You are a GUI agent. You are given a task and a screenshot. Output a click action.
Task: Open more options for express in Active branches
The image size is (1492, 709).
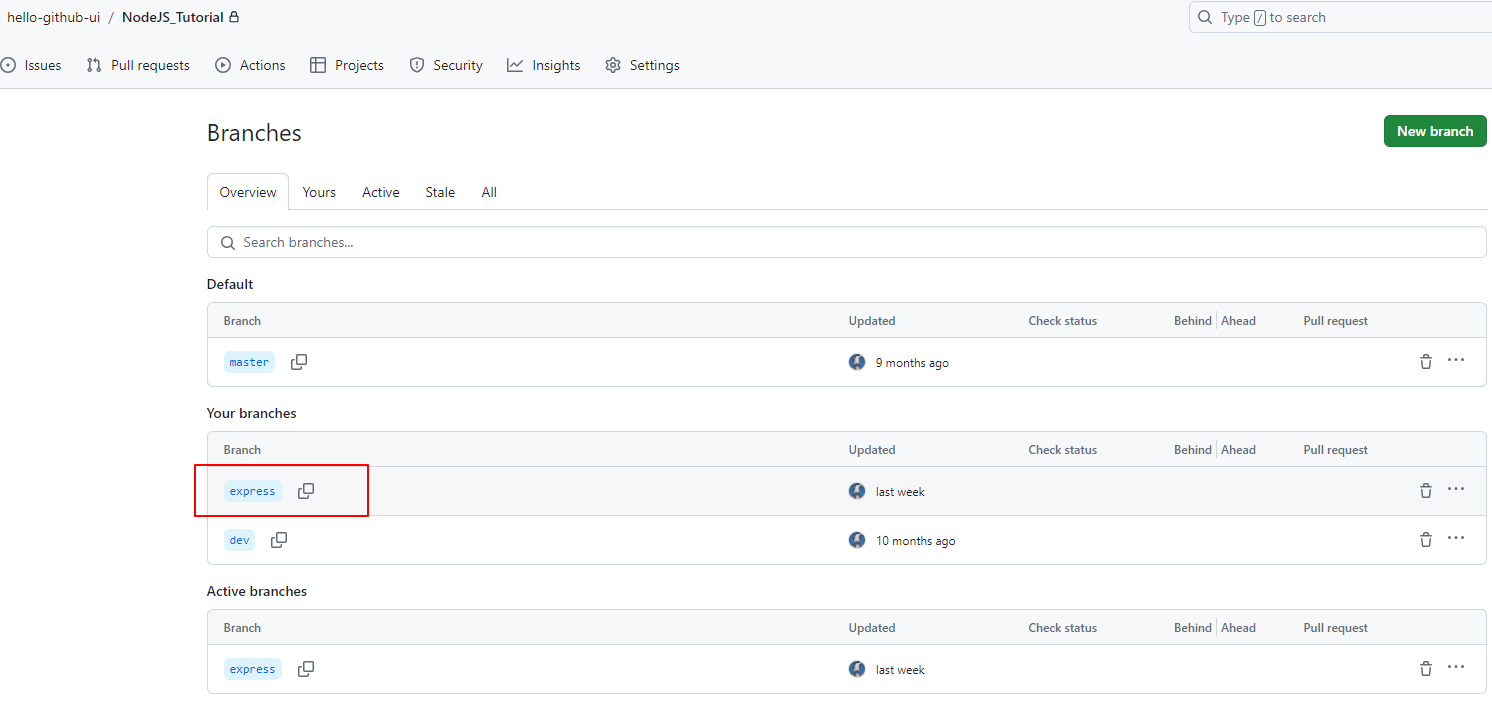(x=1456, y=667)
